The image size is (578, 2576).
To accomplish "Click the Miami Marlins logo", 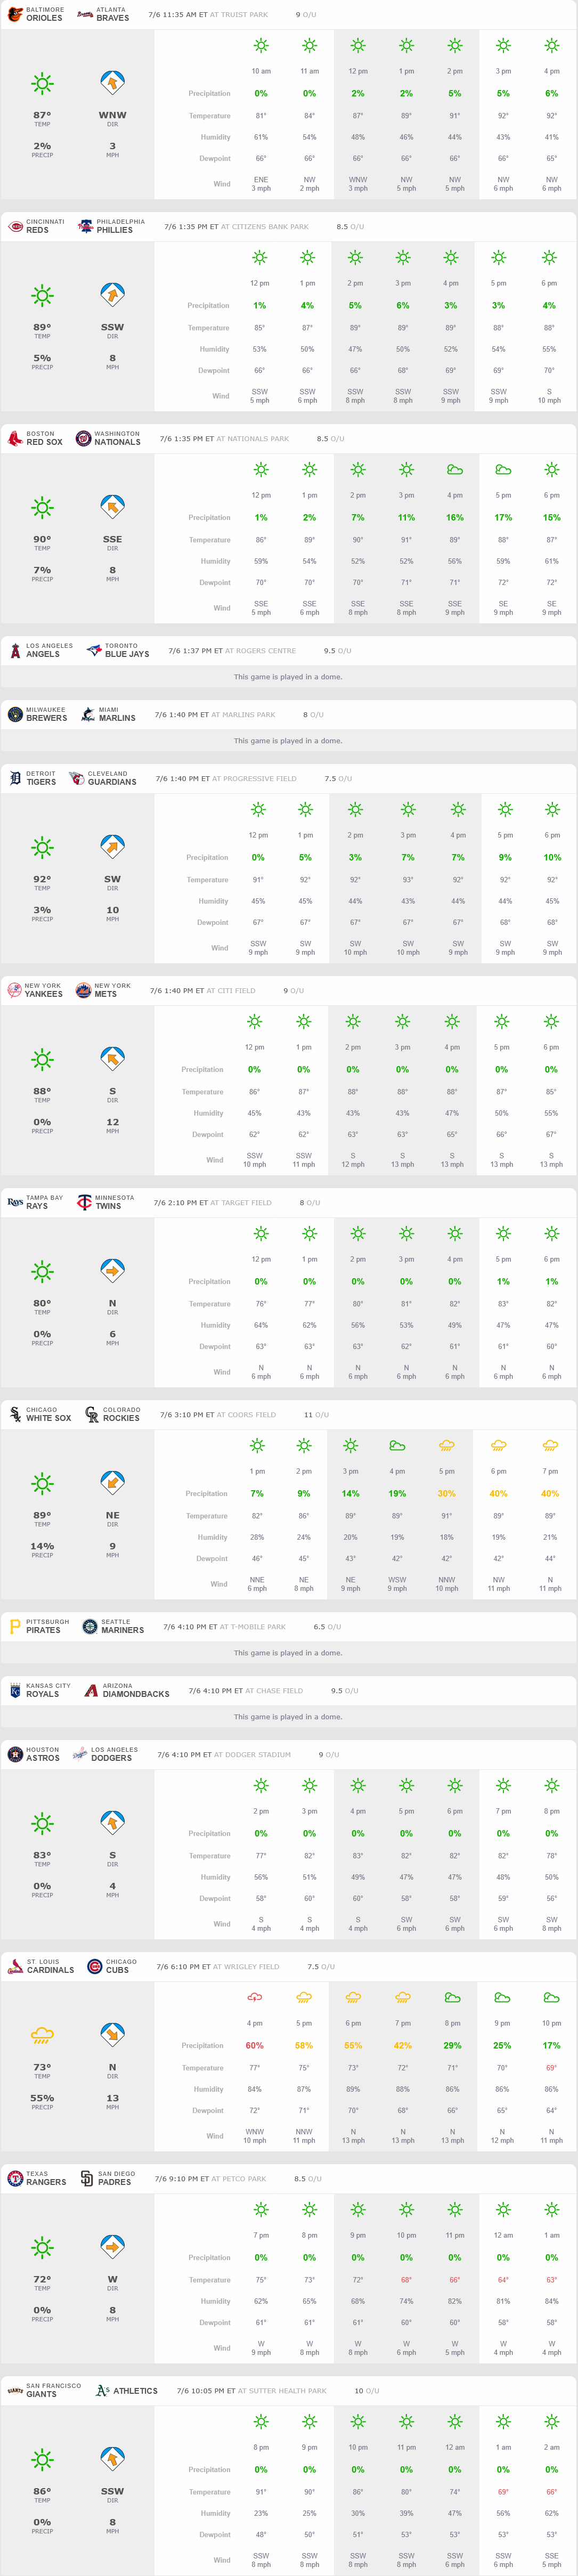I will 88,714.
